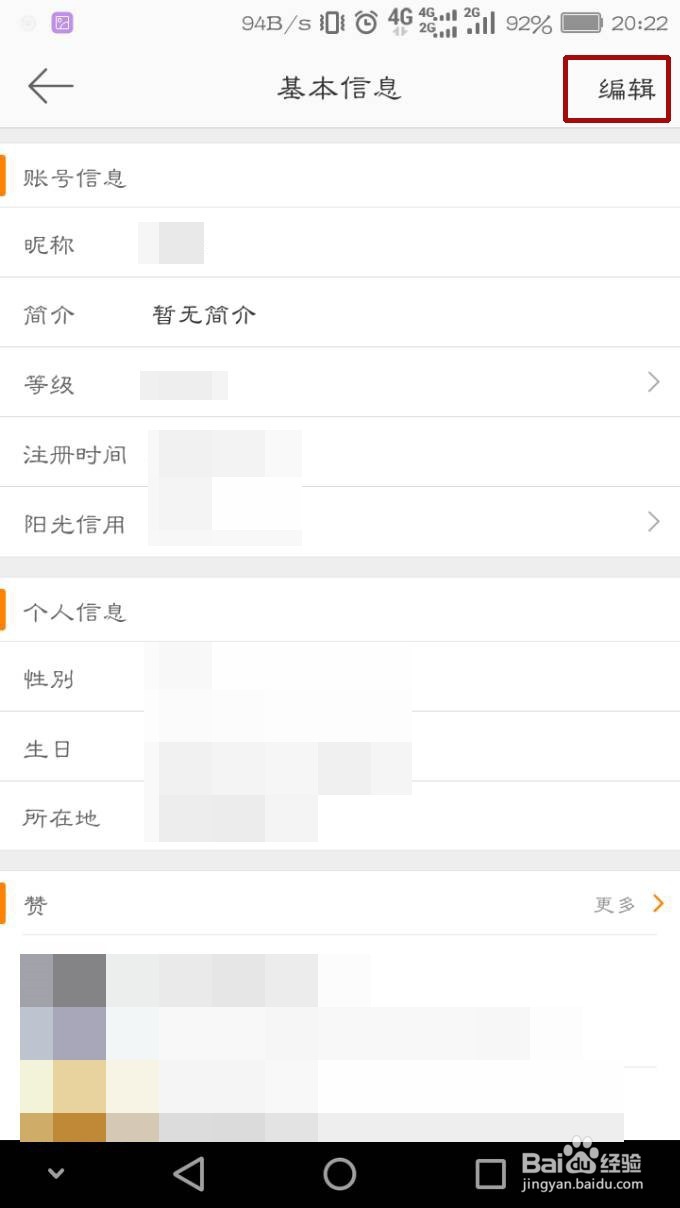Screen dimensions: 680x1208
Task: Collapse navigation bar via the down chevron
Action: [57, 1173]
